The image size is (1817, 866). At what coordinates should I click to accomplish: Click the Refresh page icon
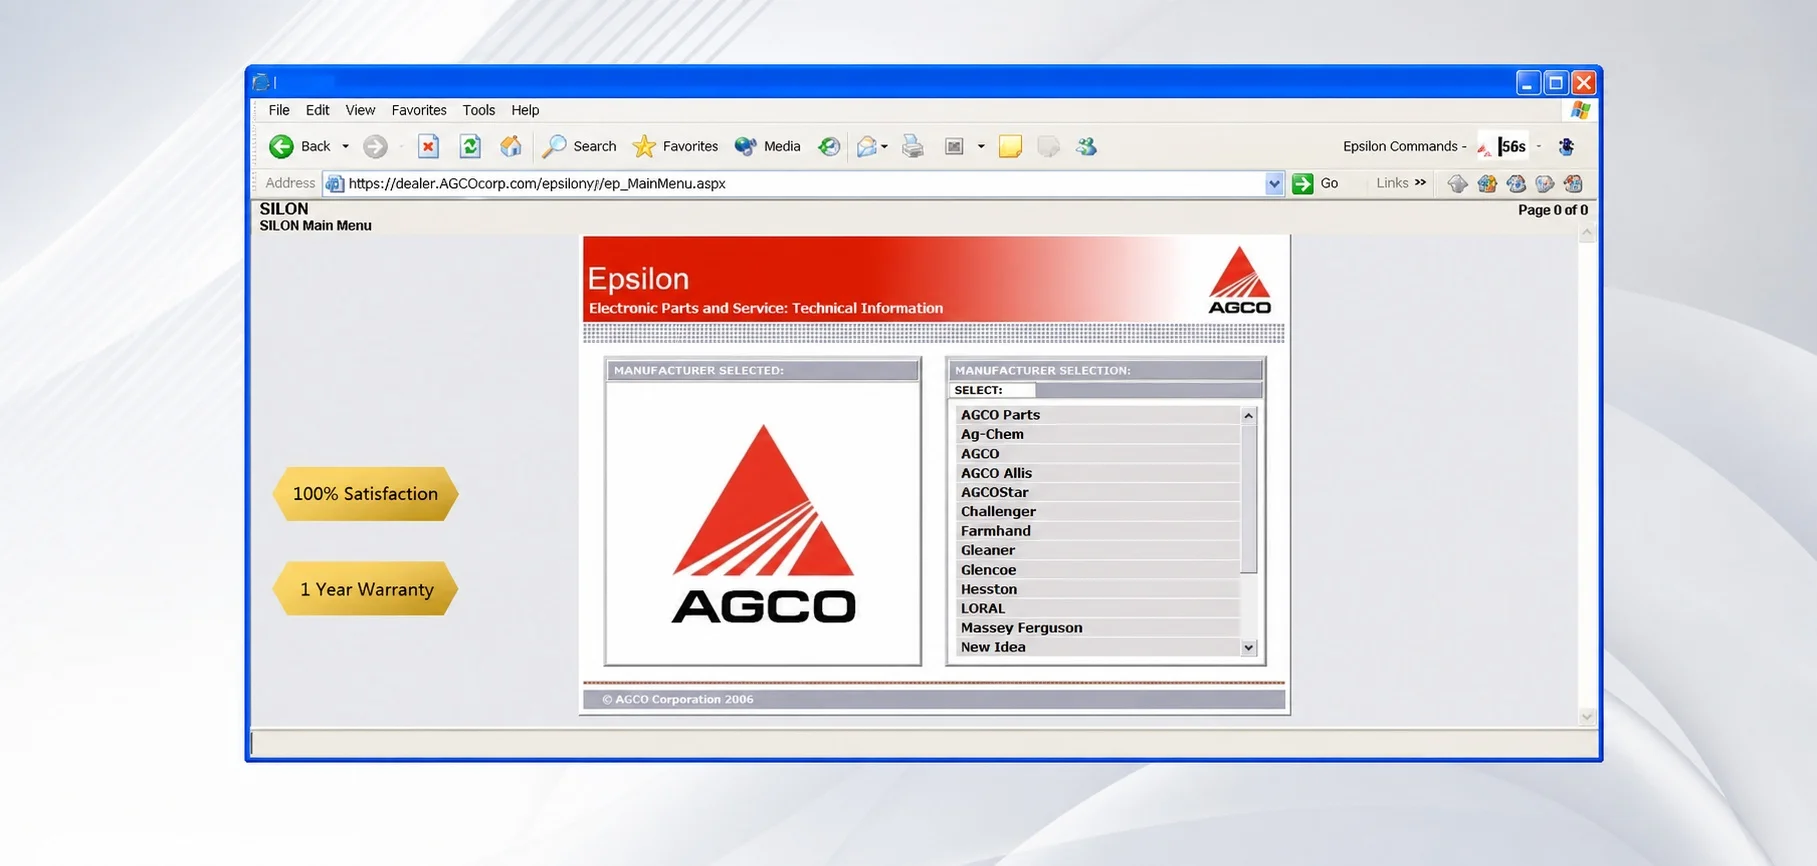pos(470,146)
